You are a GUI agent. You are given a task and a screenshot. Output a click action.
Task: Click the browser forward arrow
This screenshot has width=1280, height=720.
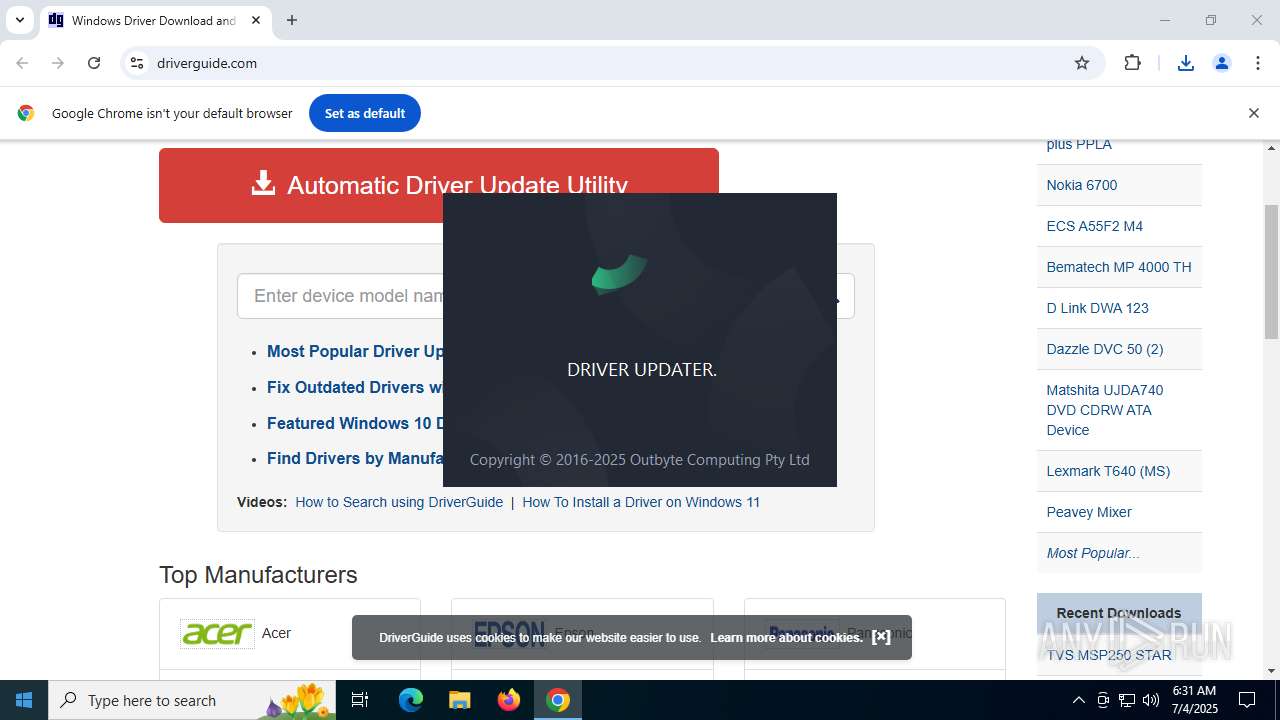coord(58,63)
